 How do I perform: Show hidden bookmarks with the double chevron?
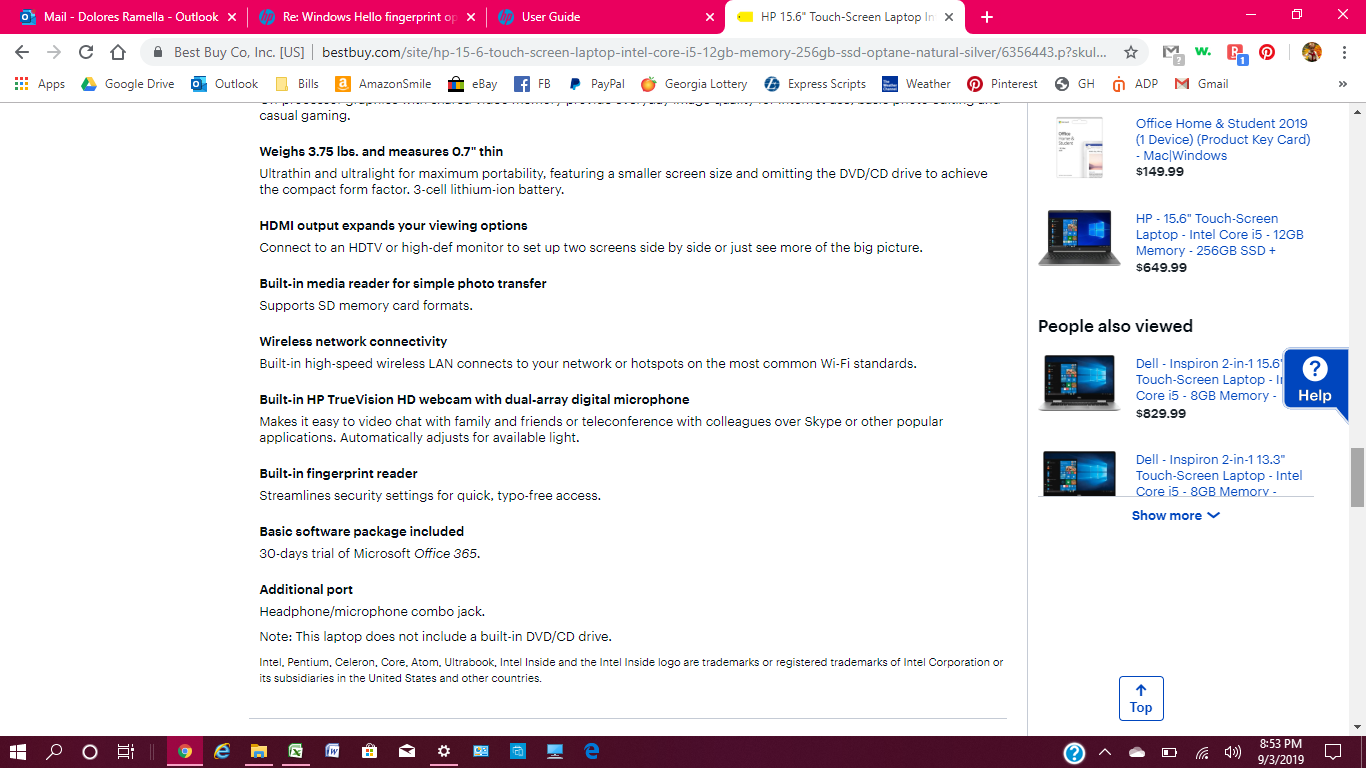(1342, 84)
